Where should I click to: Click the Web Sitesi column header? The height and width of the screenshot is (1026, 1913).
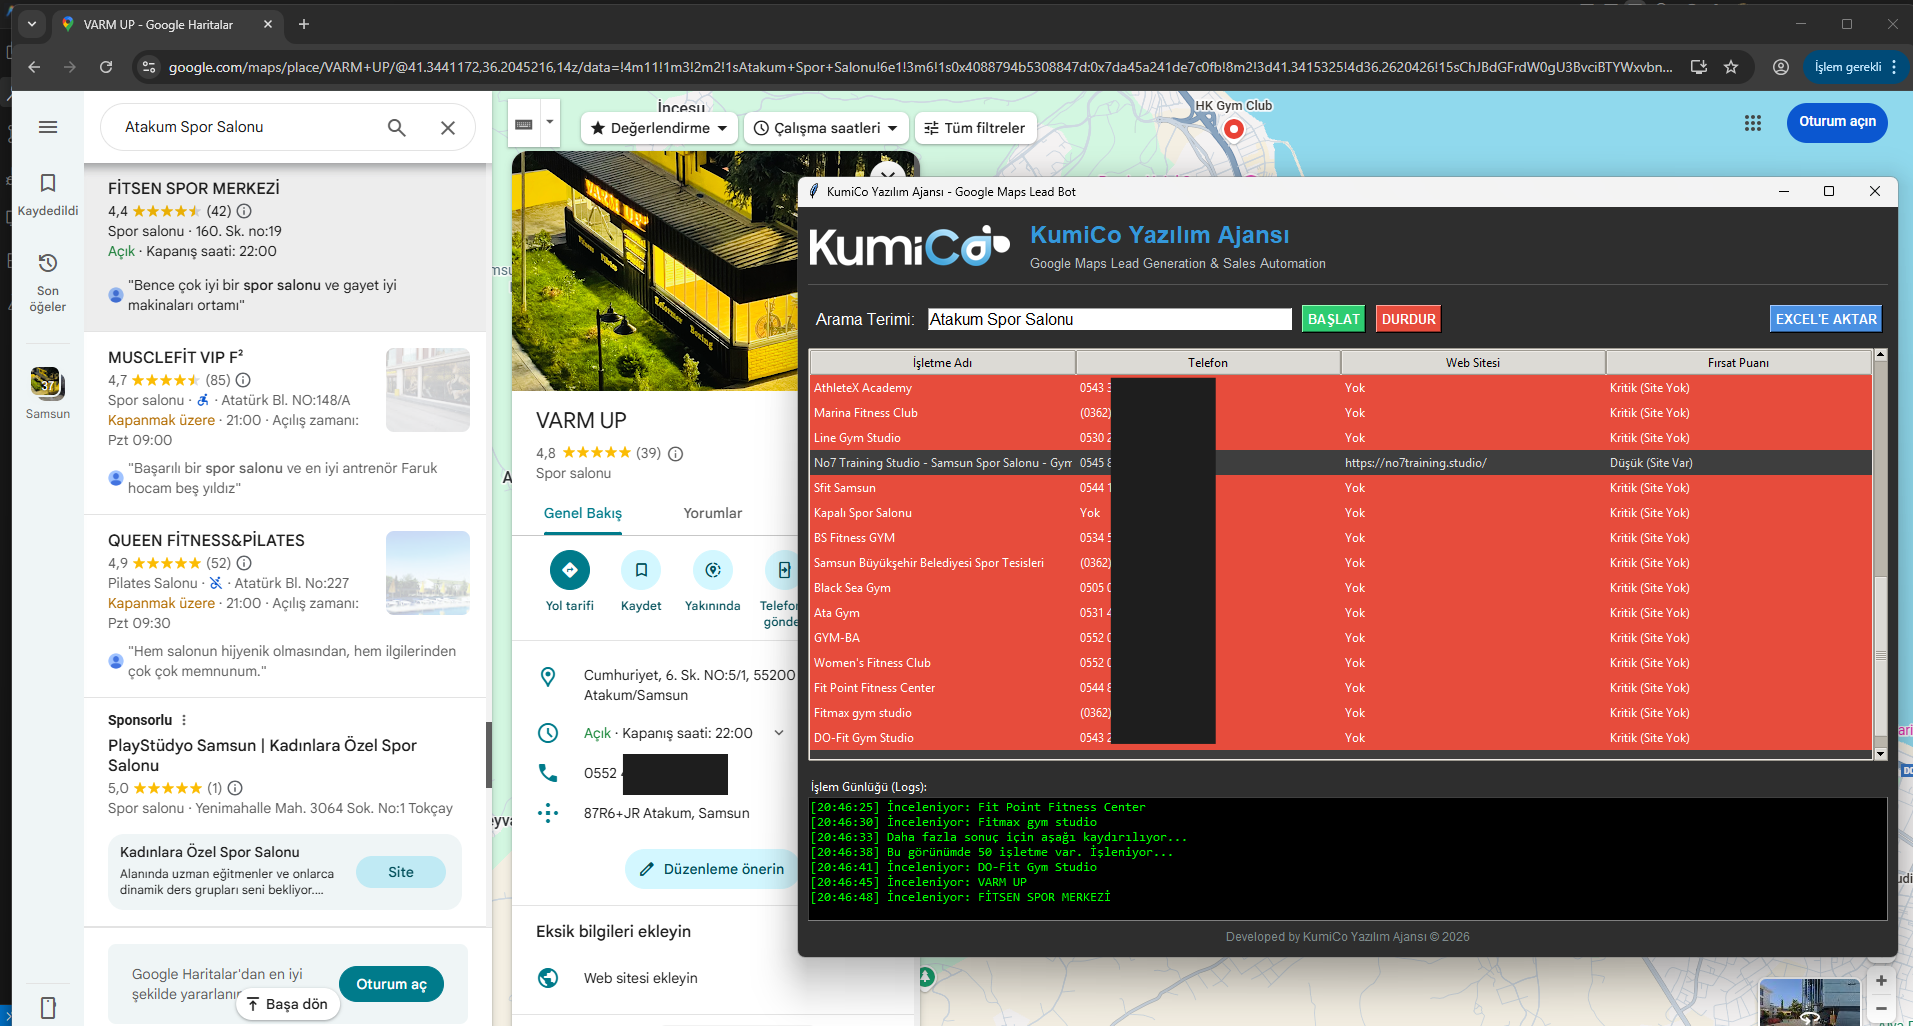click(1473, 363)
